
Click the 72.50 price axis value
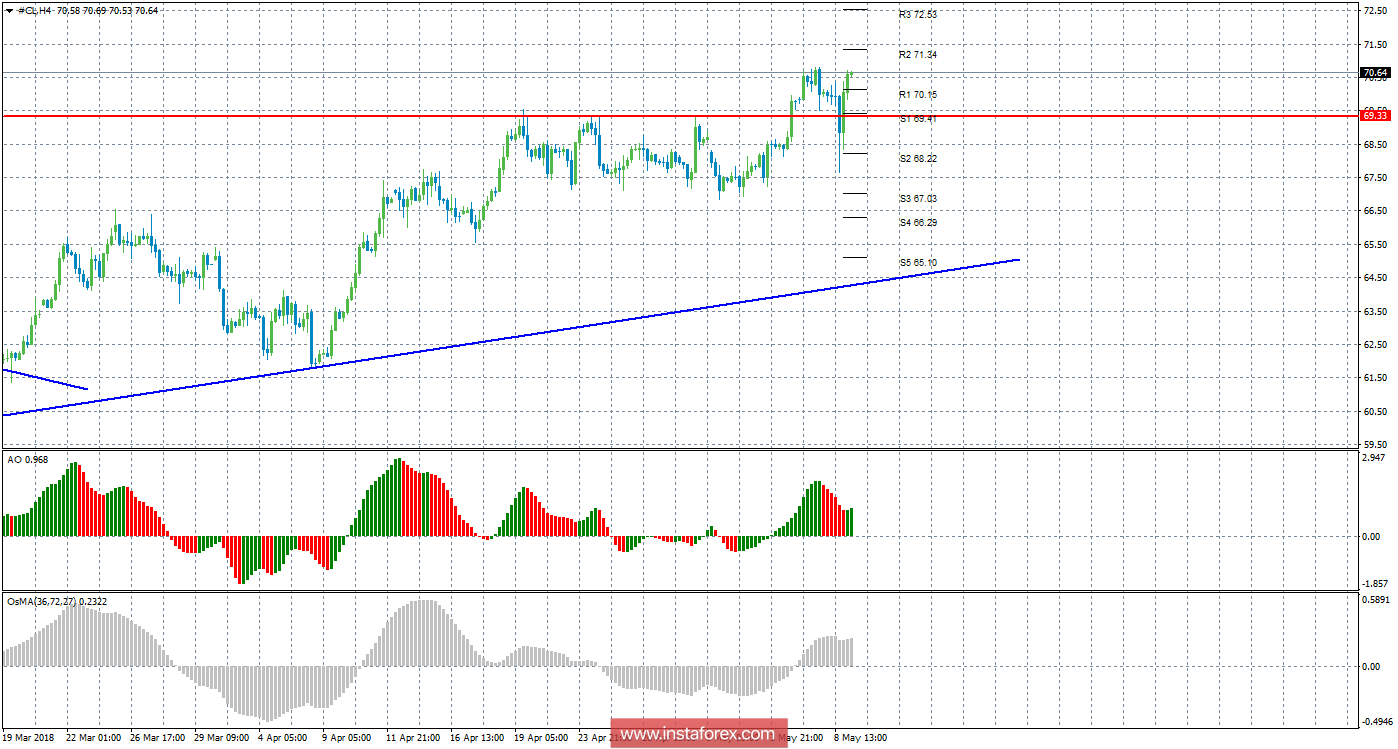[x=1376, y=11]
